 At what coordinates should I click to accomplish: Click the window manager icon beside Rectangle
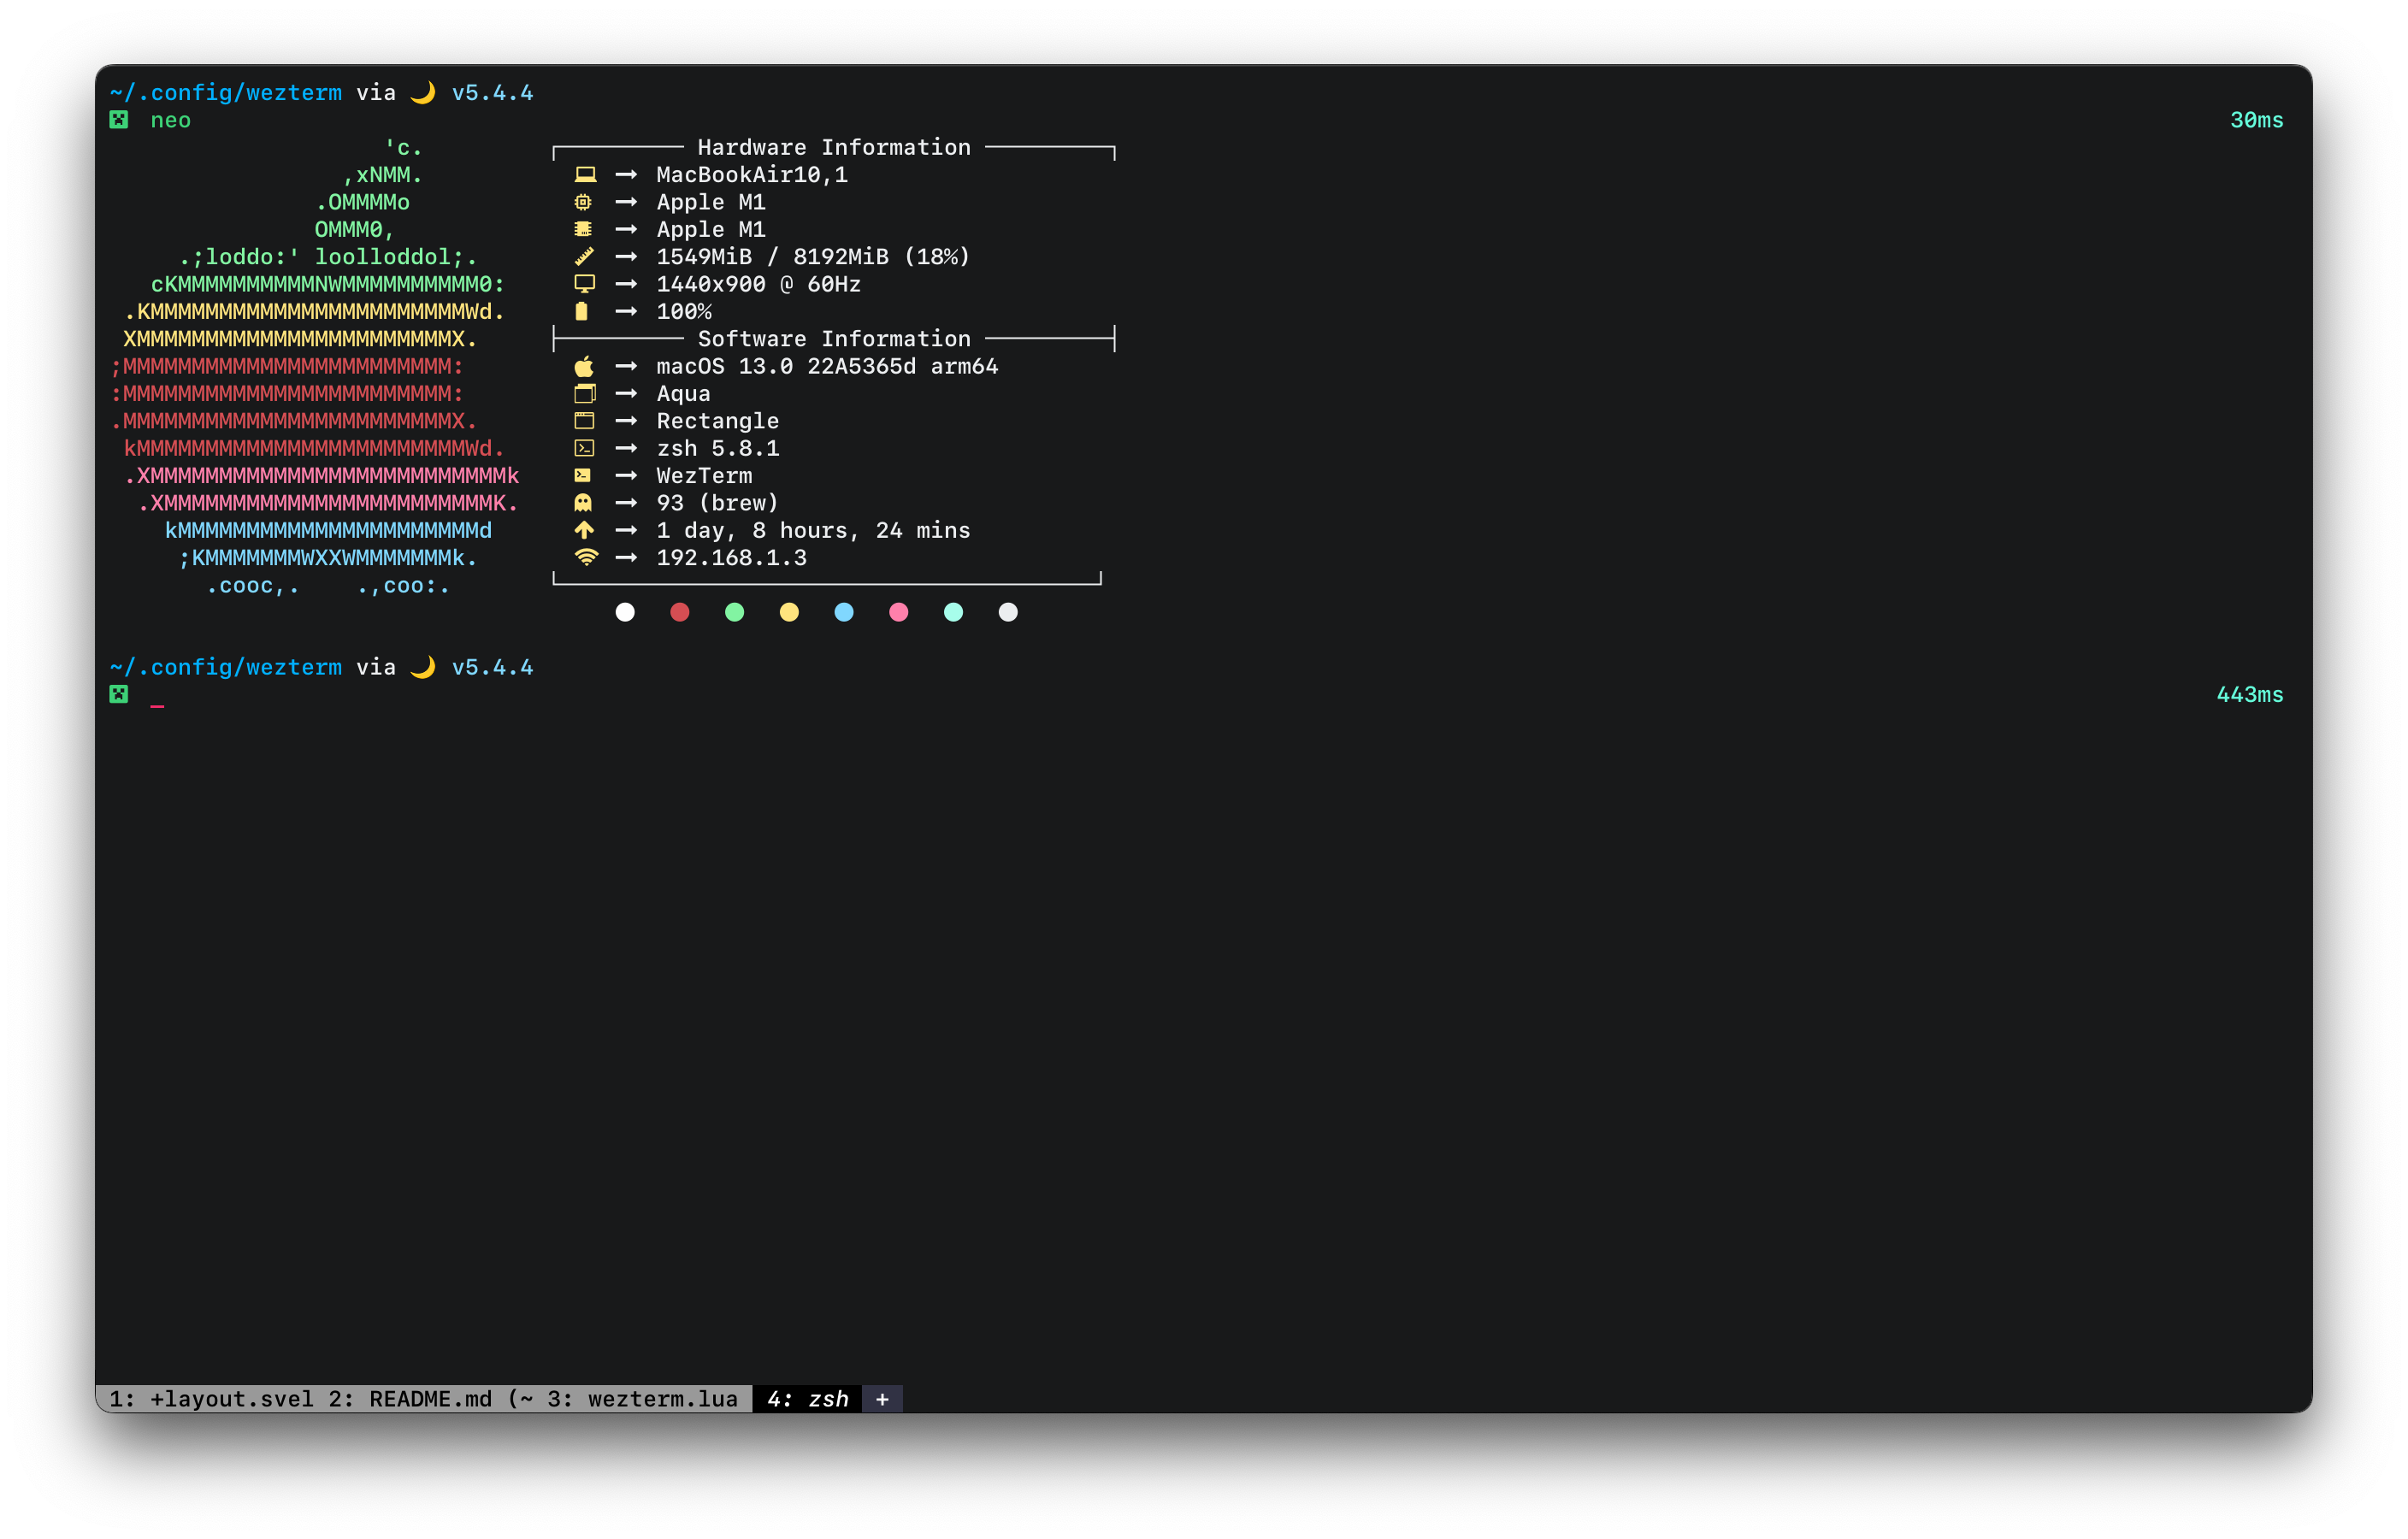585,421
